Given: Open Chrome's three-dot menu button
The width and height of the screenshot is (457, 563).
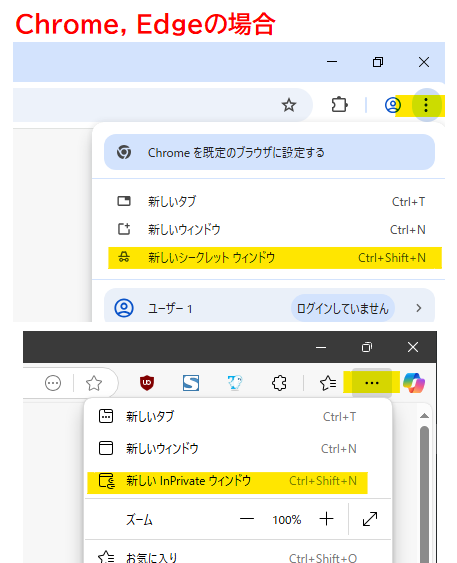Looking at the screenshot, I should click(x=426, y=105).
